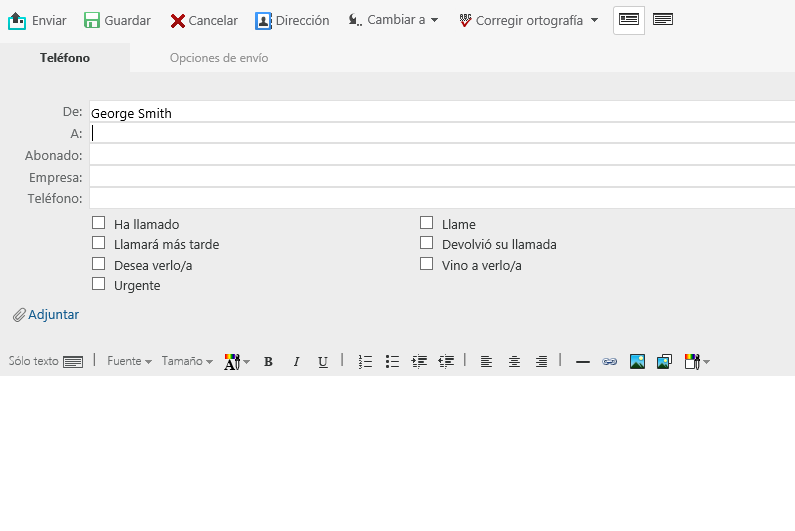Check the Llame checkbox

point(426,223)
